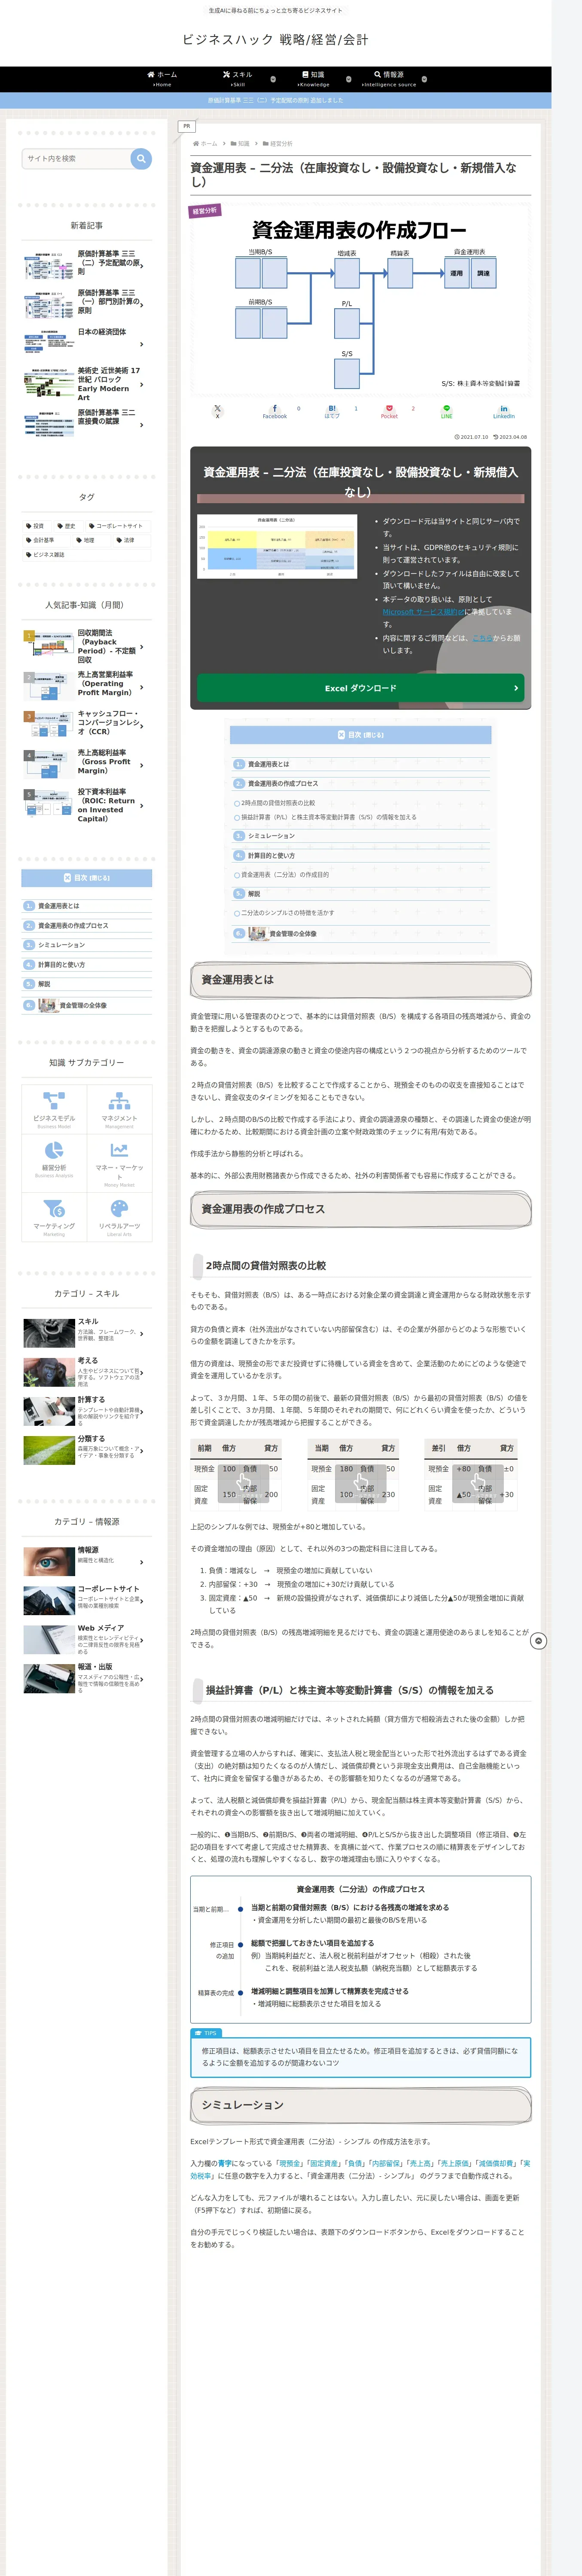Open the スキル menu in the navigation bar

point(238,79)
